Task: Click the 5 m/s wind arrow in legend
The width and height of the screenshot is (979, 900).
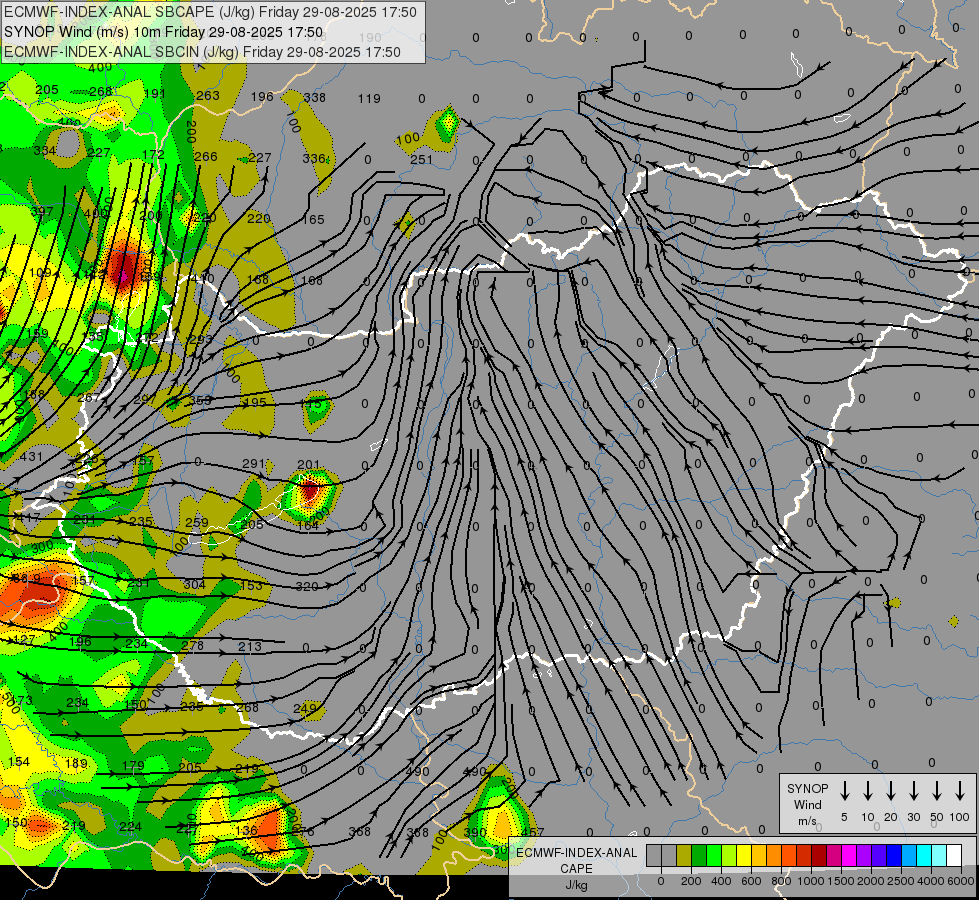Action: coord(844,791)
